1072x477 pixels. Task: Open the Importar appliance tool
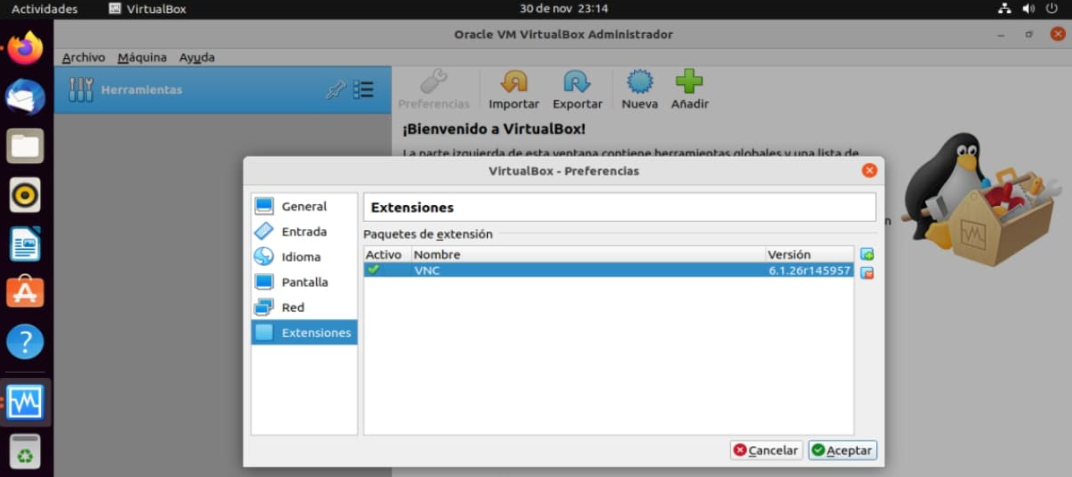click(513, 90)
